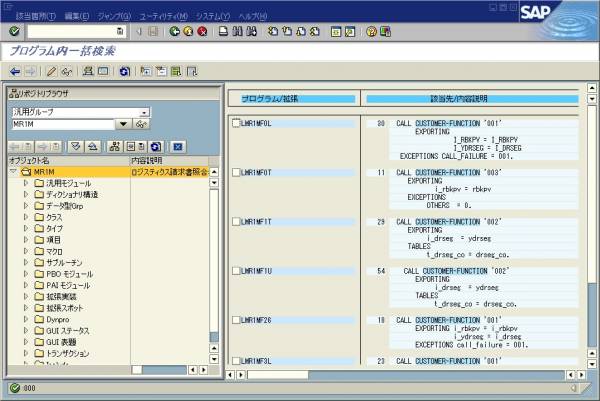The height and width of the screenshot is (401, 600).
Task: Open the システム(Y) menu
Action: point(211,16)
